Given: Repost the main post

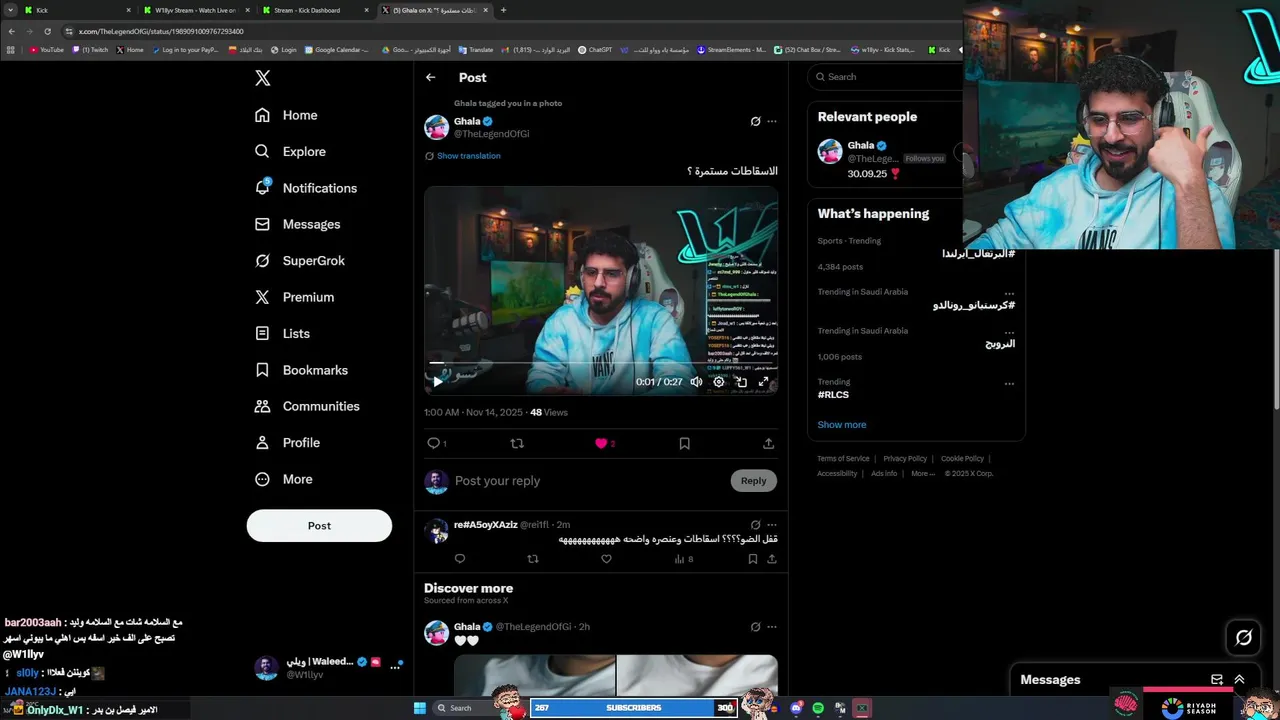Looking at the screenshot, I should [x=517, y=443].
